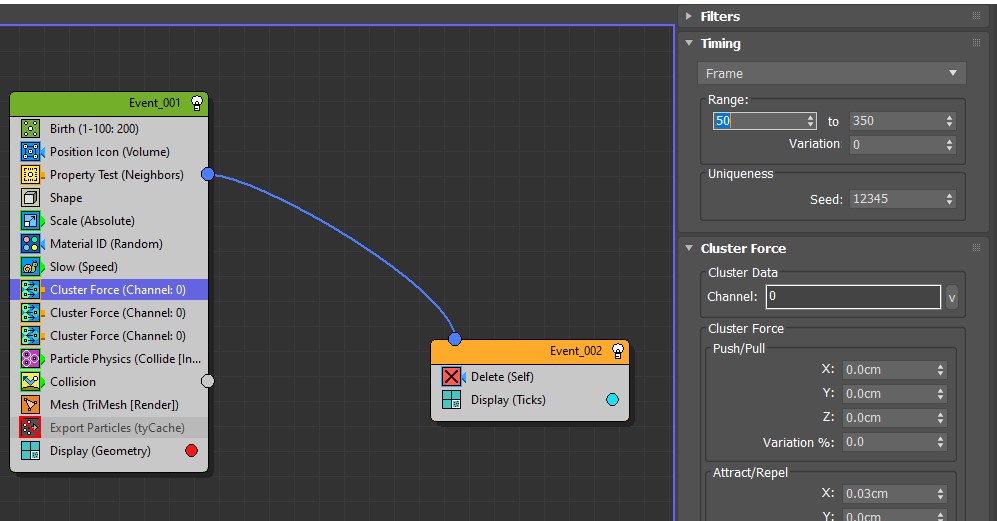Select Delete (Self) operator row

530,377
